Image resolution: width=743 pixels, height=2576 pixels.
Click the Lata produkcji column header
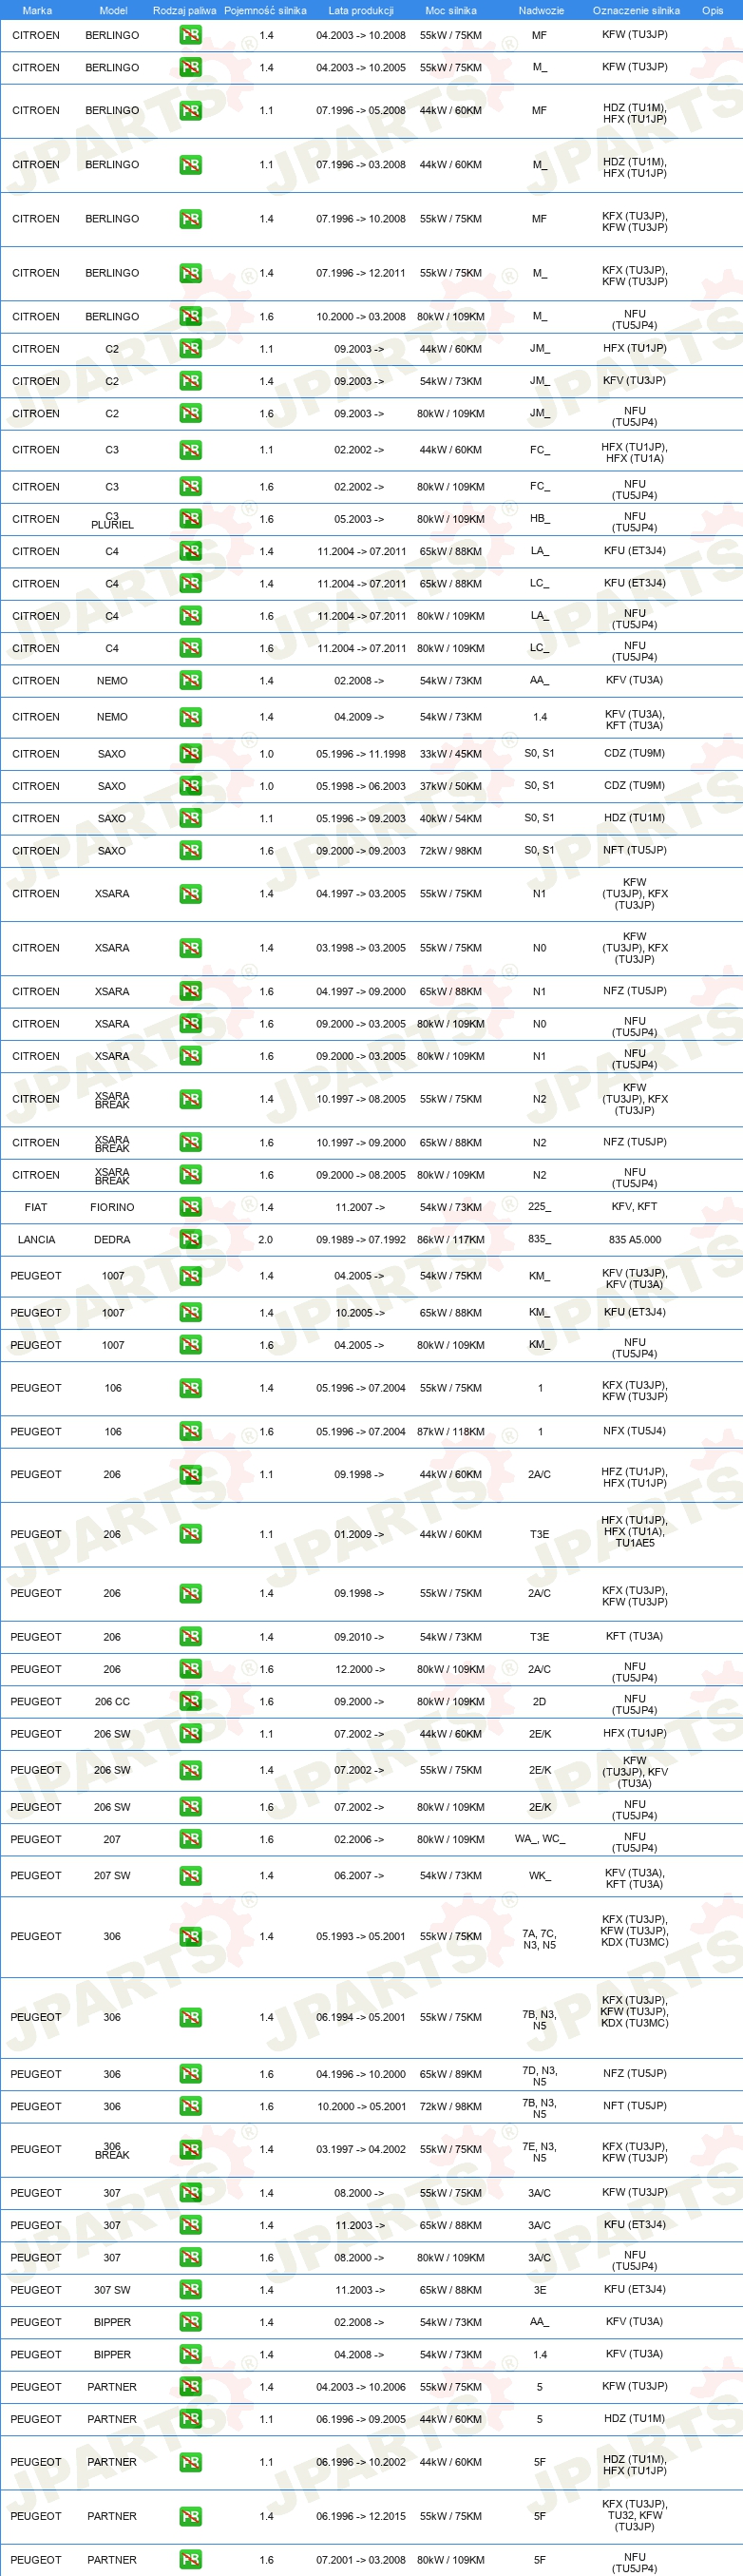pyautogui.click(x=361, y=10)
